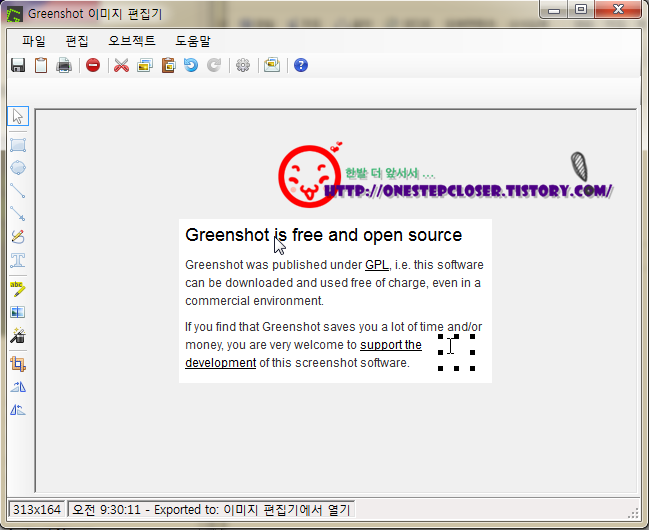649x530 pixels.
Task: Open the 도움말 menu
Action: pos(193,41)
